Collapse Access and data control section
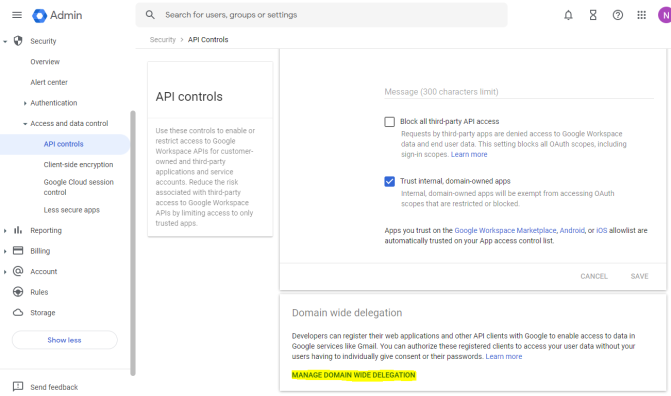Image resolution: width=671 pixels, height=396 pixels. click(25, 124)
